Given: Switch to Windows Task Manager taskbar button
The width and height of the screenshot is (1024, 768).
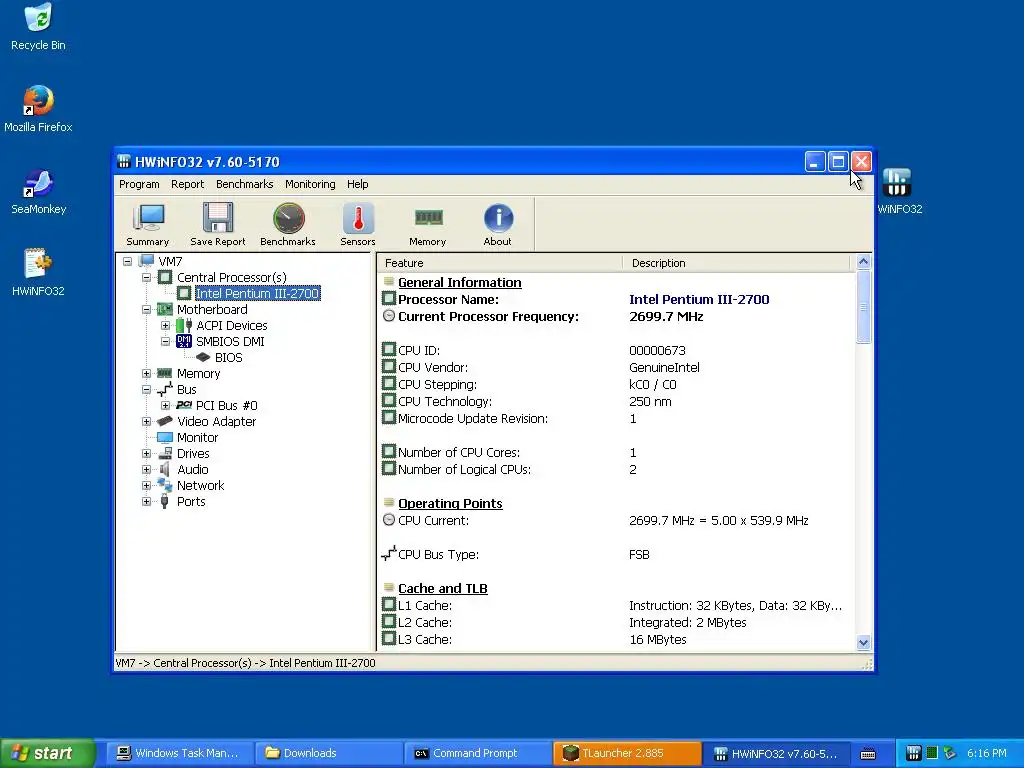Looking at the screenshot, I should point(178,753).
